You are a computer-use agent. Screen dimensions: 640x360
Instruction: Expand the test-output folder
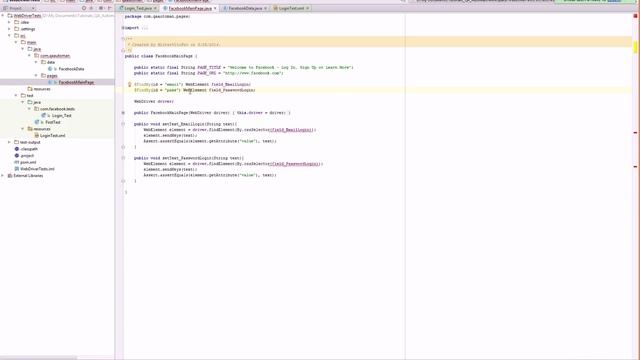(x=9, y=142)
